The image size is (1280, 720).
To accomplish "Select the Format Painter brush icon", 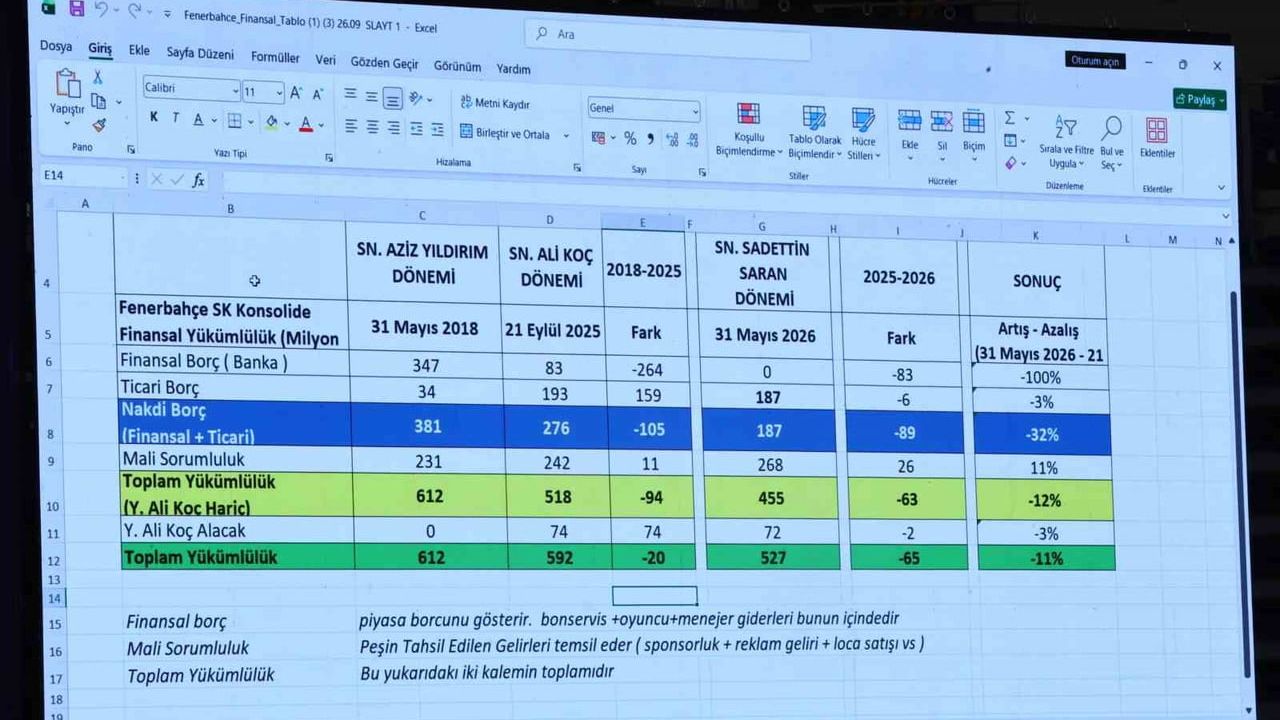I will click(x=98, y=125).
